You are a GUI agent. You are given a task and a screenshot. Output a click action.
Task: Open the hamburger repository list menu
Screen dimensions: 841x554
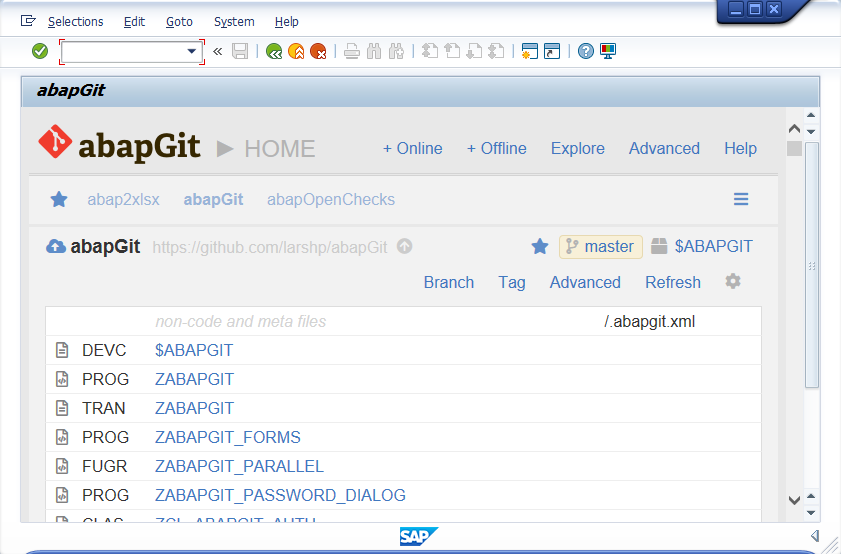pyautogui.click(x=741, y=199)
